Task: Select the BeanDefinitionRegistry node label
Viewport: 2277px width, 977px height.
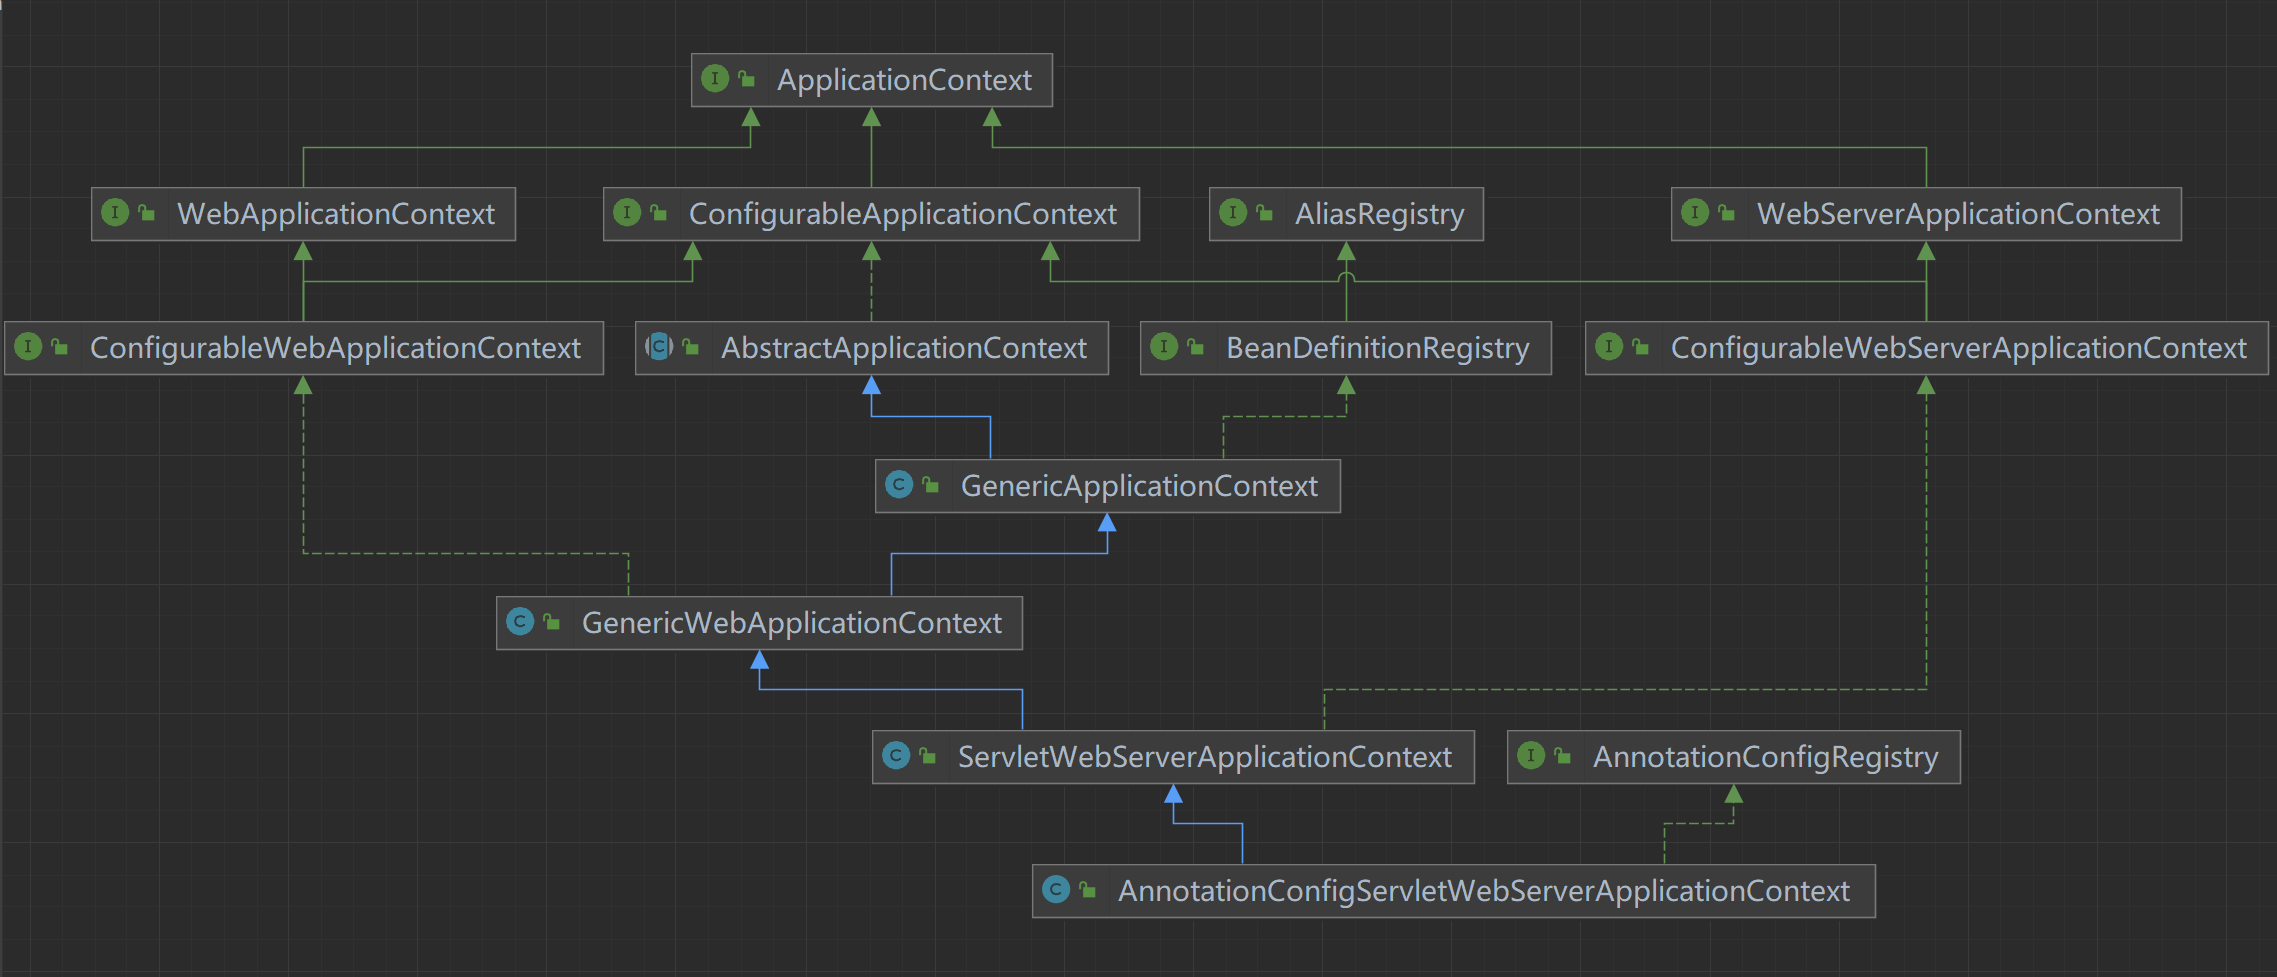Action: pos(1377,348)
